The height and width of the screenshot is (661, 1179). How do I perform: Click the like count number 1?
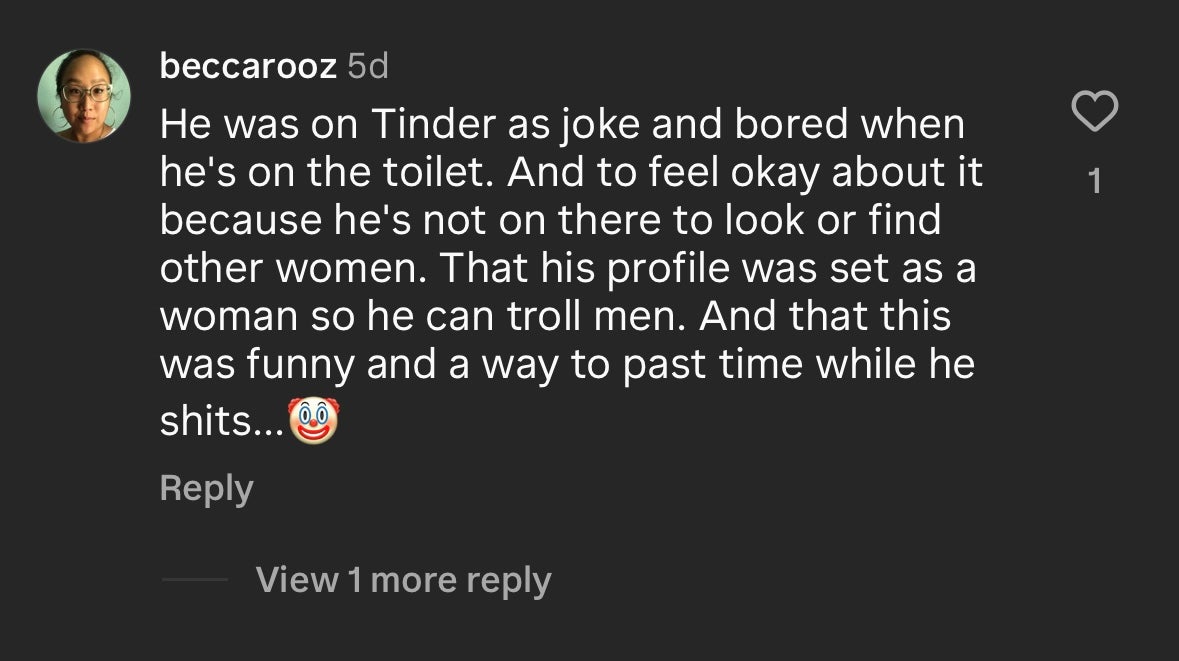coord(1094,181)
